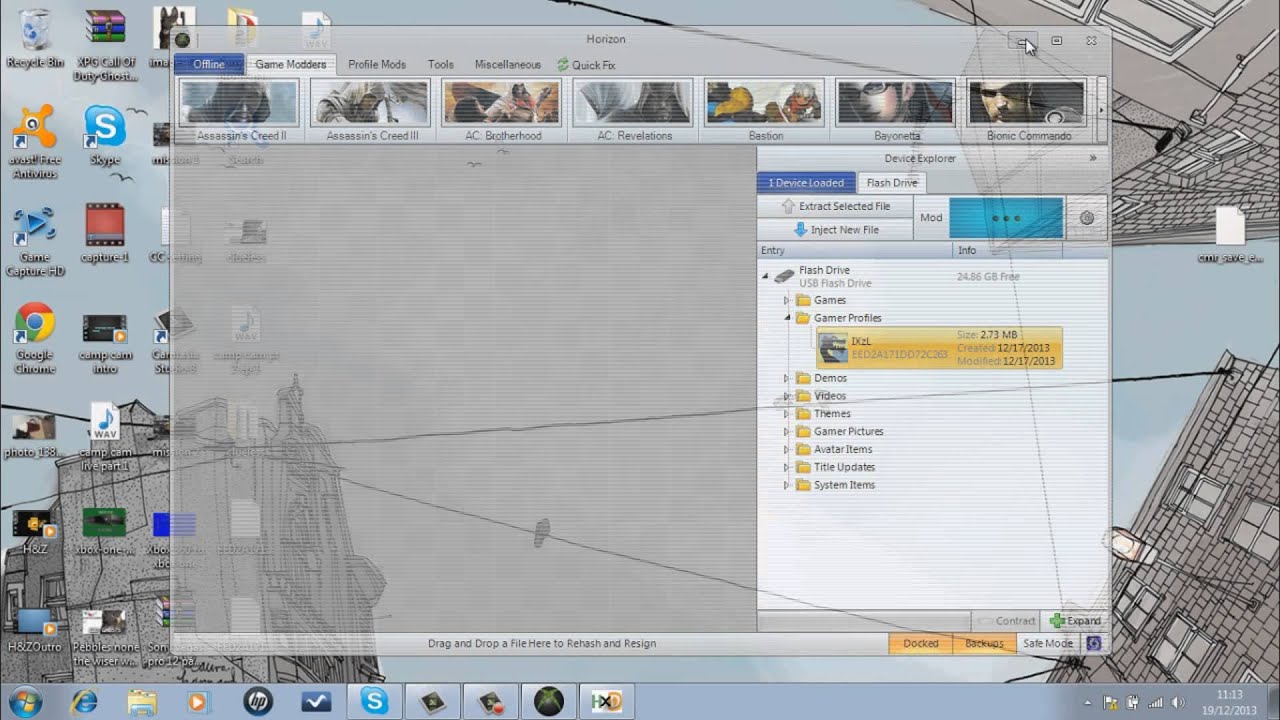Expand the Themes folder
Viewport: 1280px width, 720px height.
(787, 414)
